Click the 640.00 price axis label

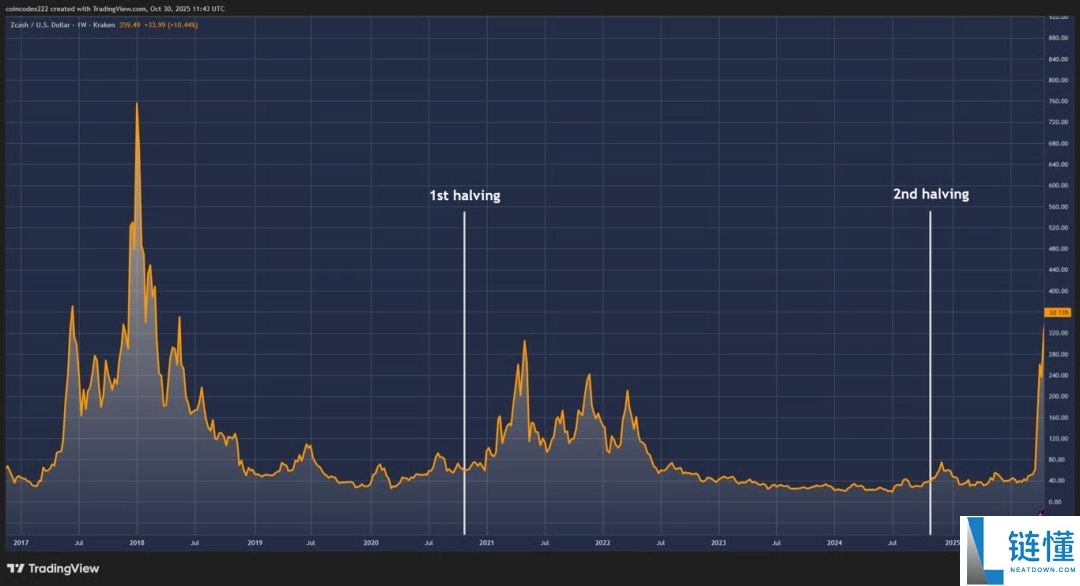(1057, 165)
